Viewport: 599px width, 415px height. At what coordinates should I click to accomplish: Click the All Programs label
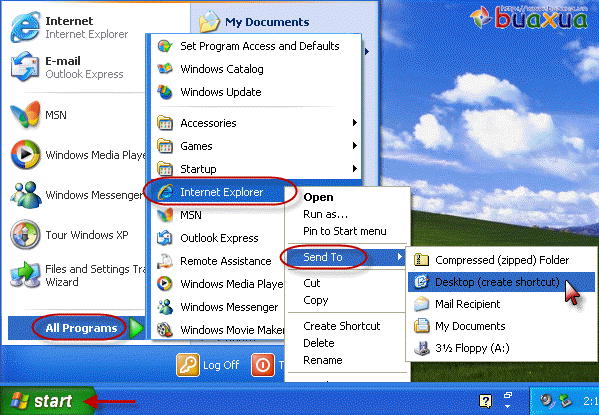[81, 328]
